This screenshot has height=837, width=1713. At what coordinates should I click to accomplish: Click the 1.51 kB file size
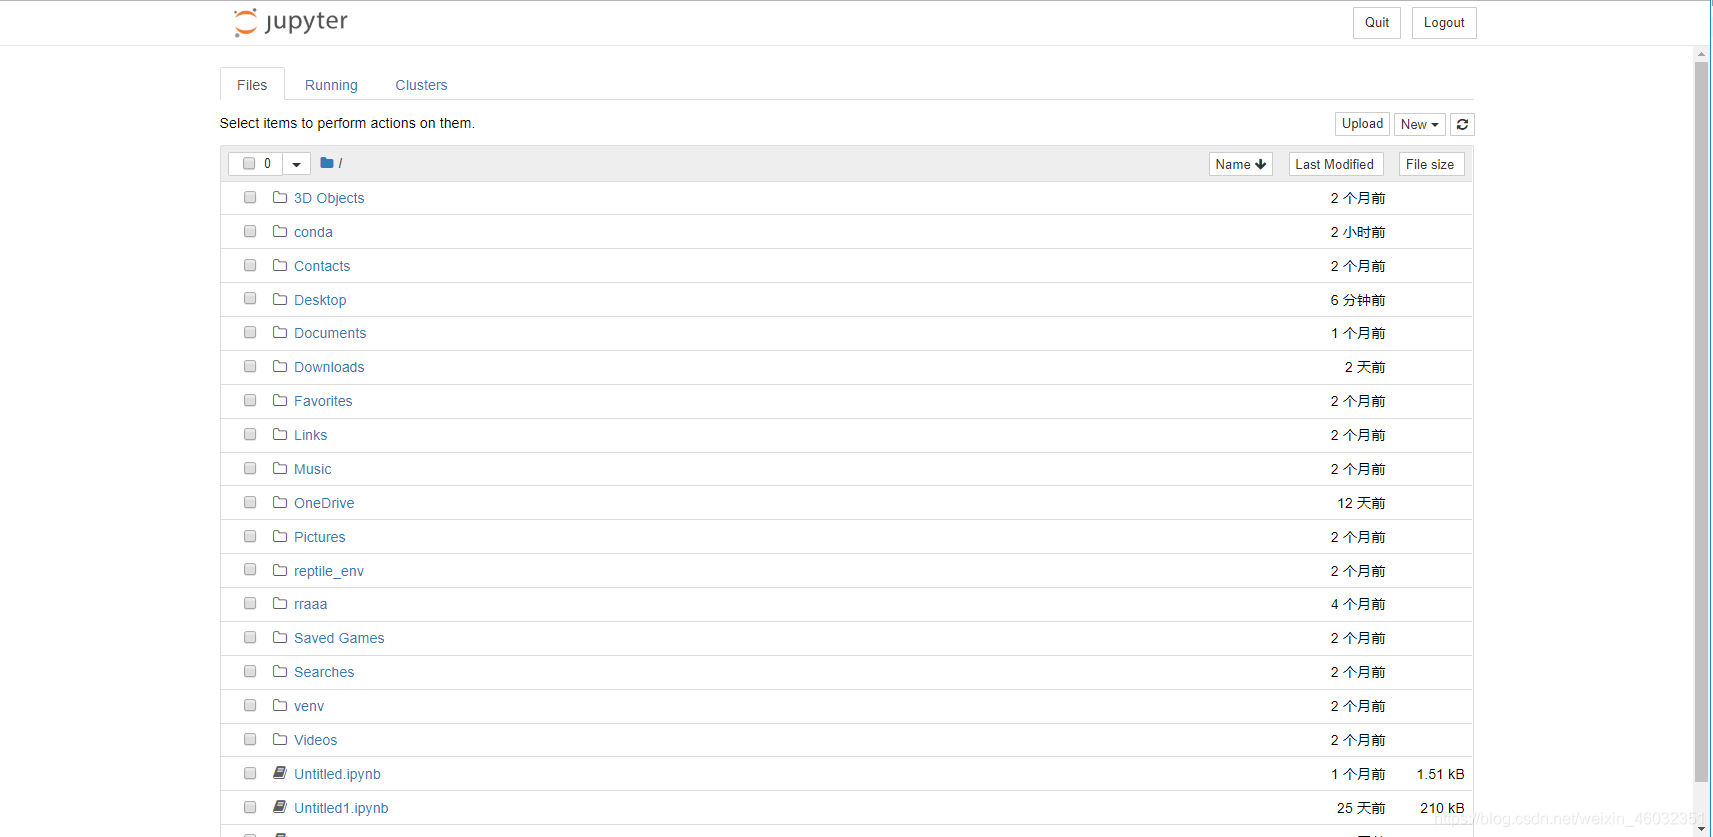coord(1440,774)
